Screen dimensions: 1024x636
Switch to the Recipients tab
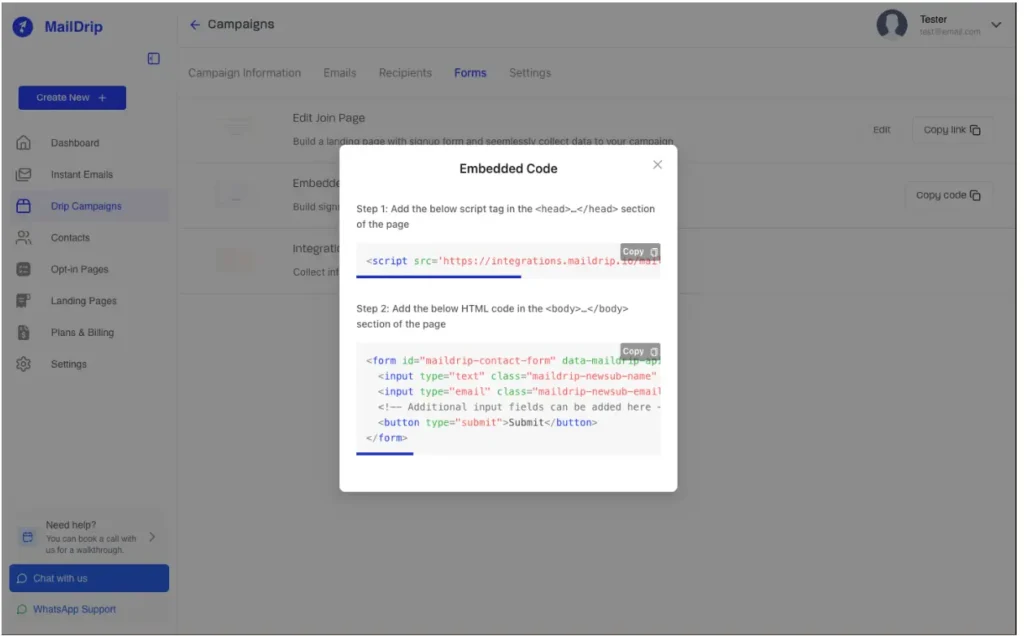[405, 73]
